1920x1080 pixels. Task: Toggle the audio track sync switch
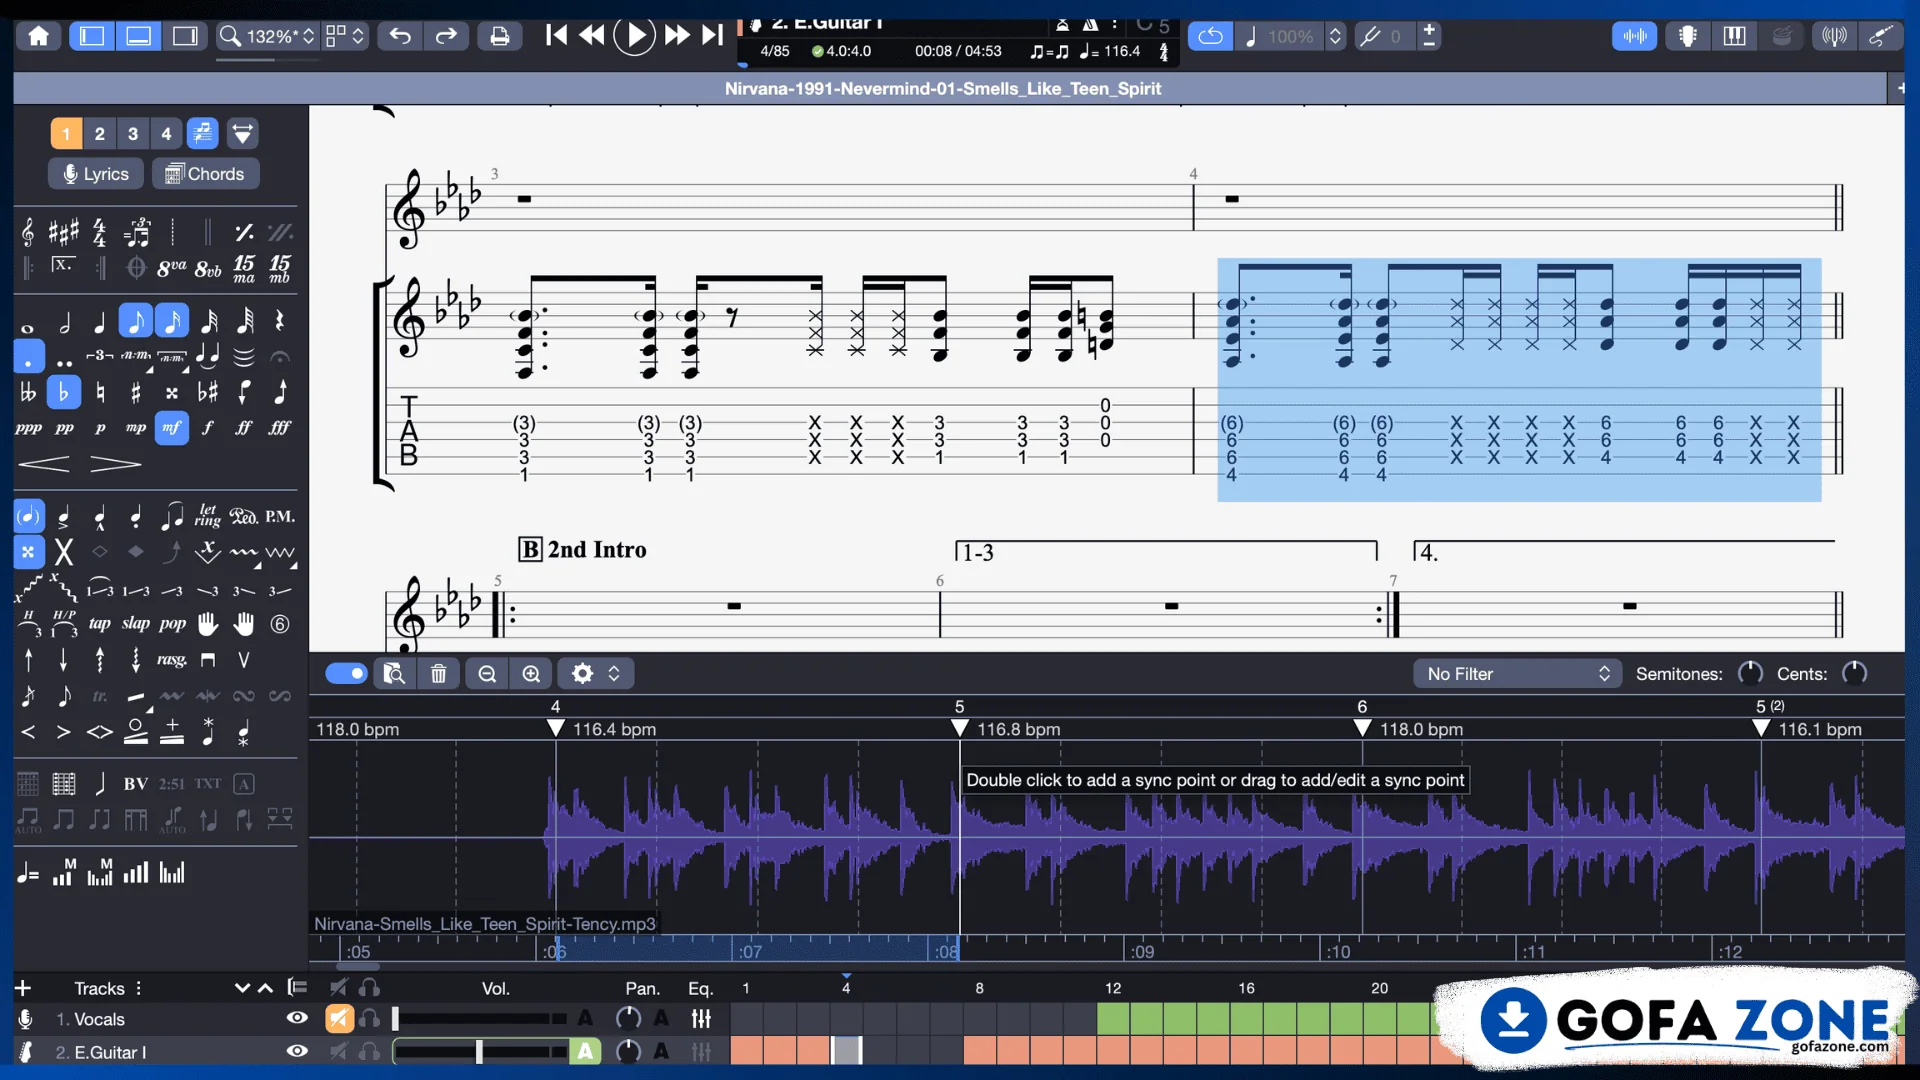click(x=346, y=673)
